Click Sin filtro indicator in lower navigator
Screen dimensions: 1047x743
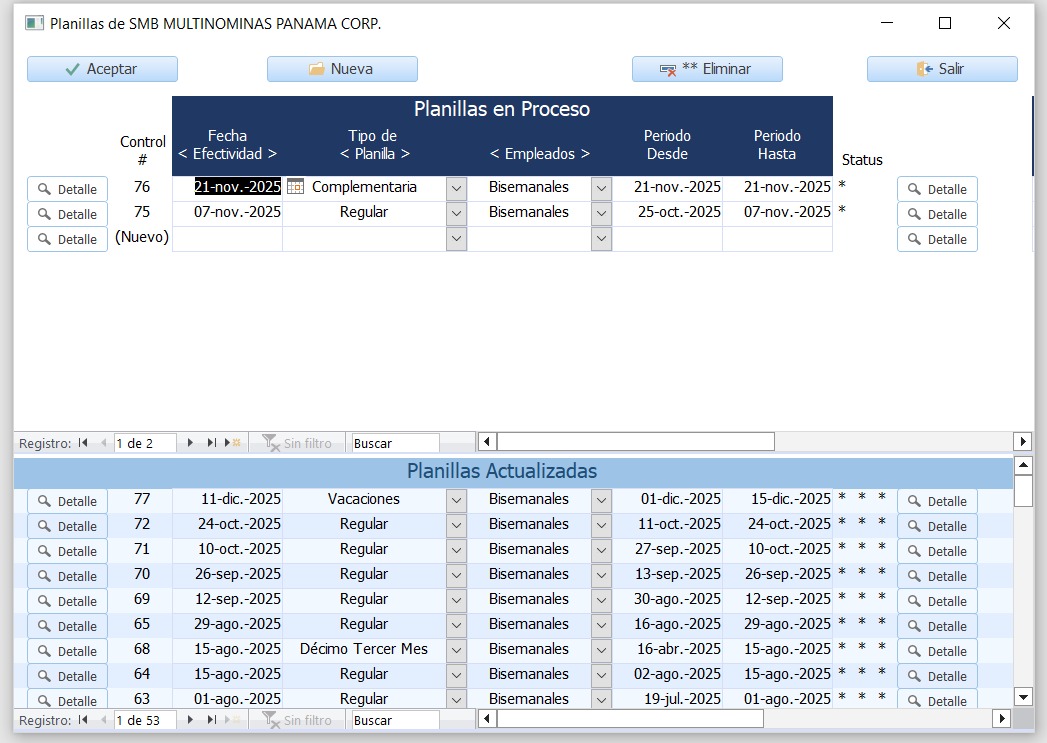297,720
